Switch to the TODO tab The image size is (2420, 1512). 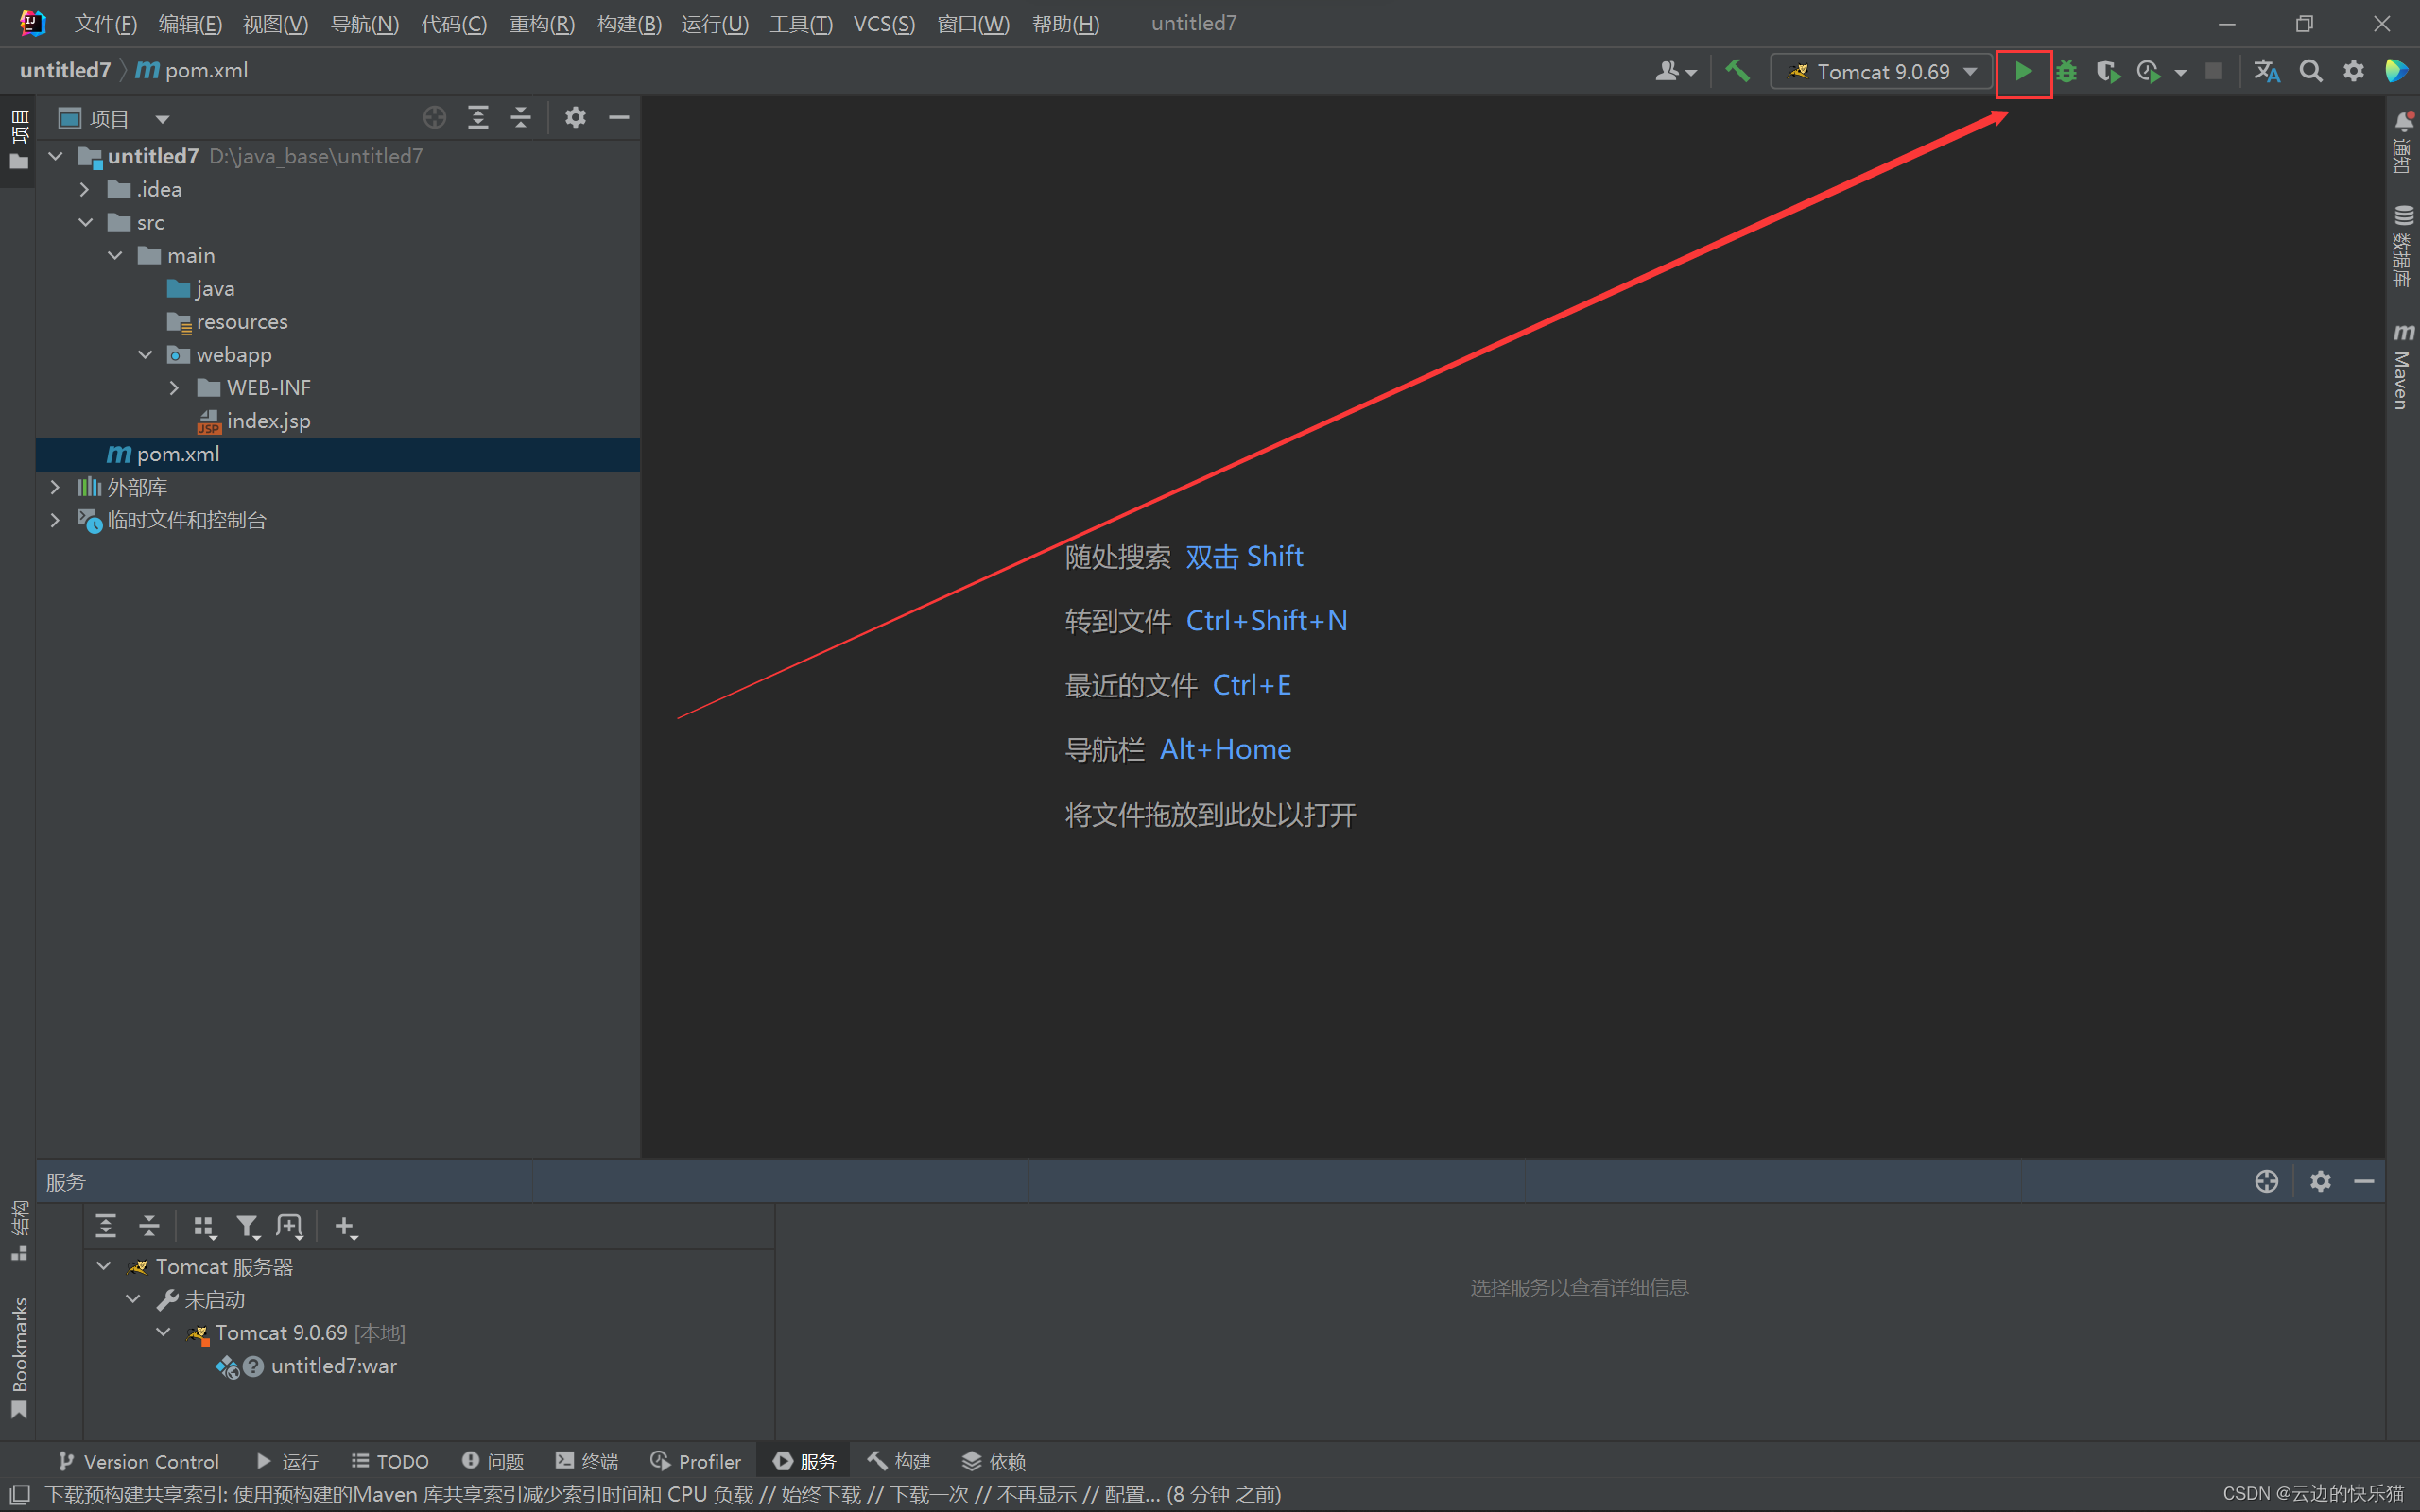tap(390, 1461)
